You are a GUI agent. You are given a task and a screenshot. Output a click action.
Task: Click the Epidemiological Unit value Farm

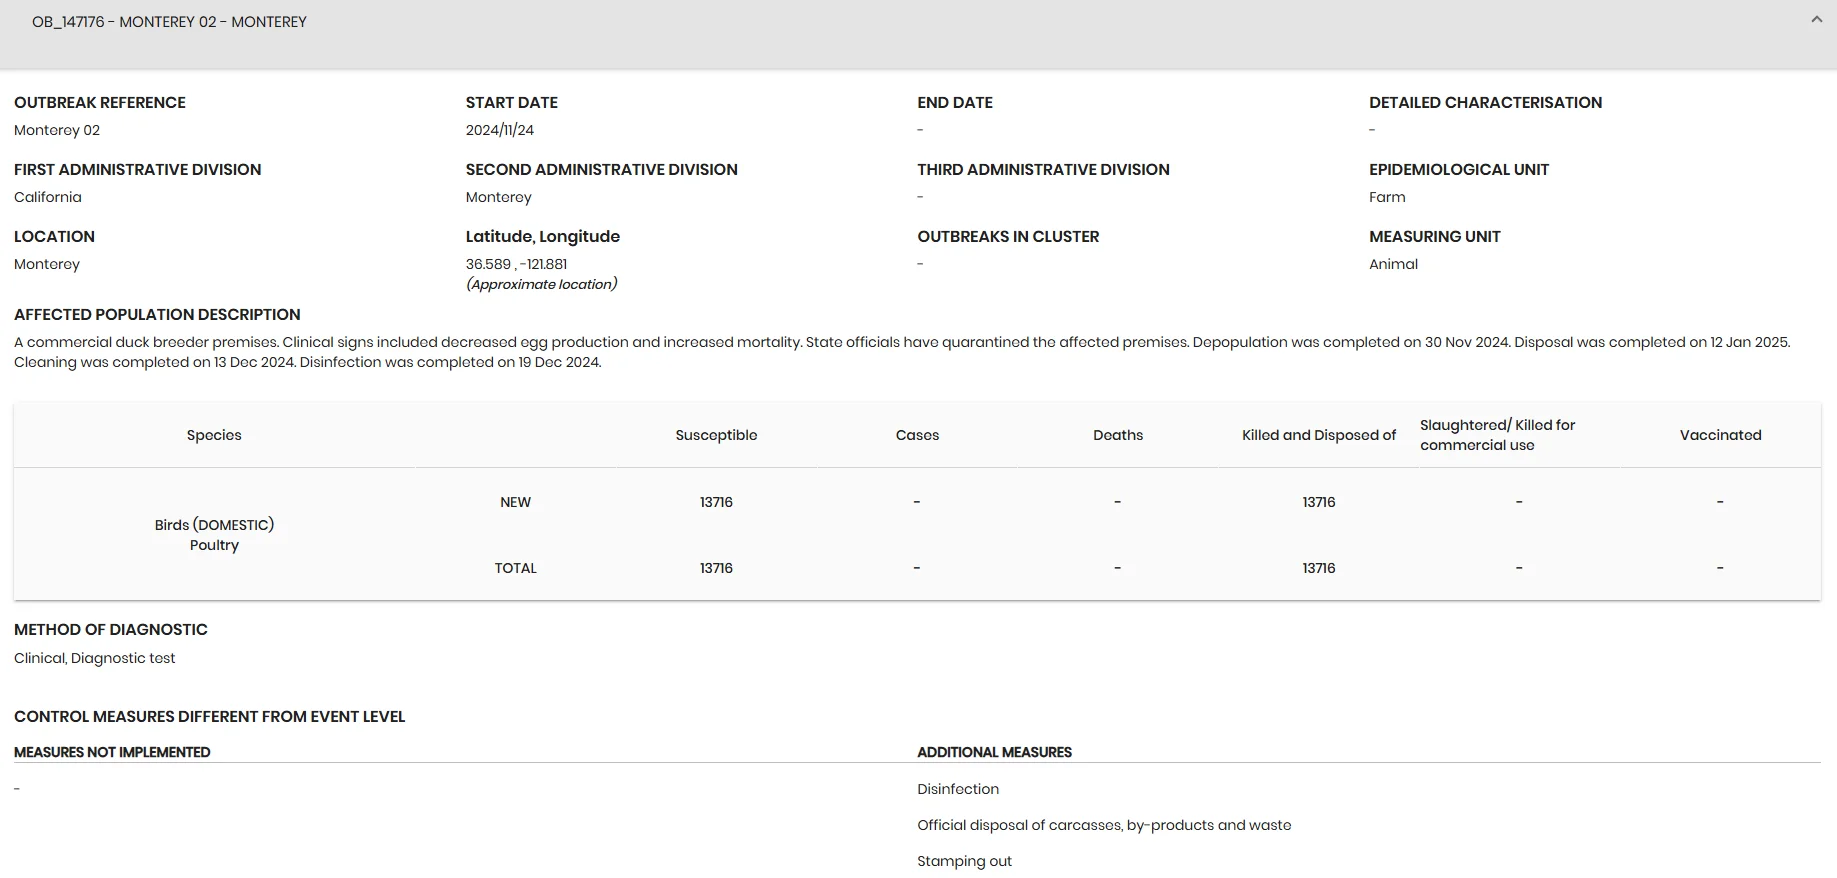click(x=1387, y=197)
